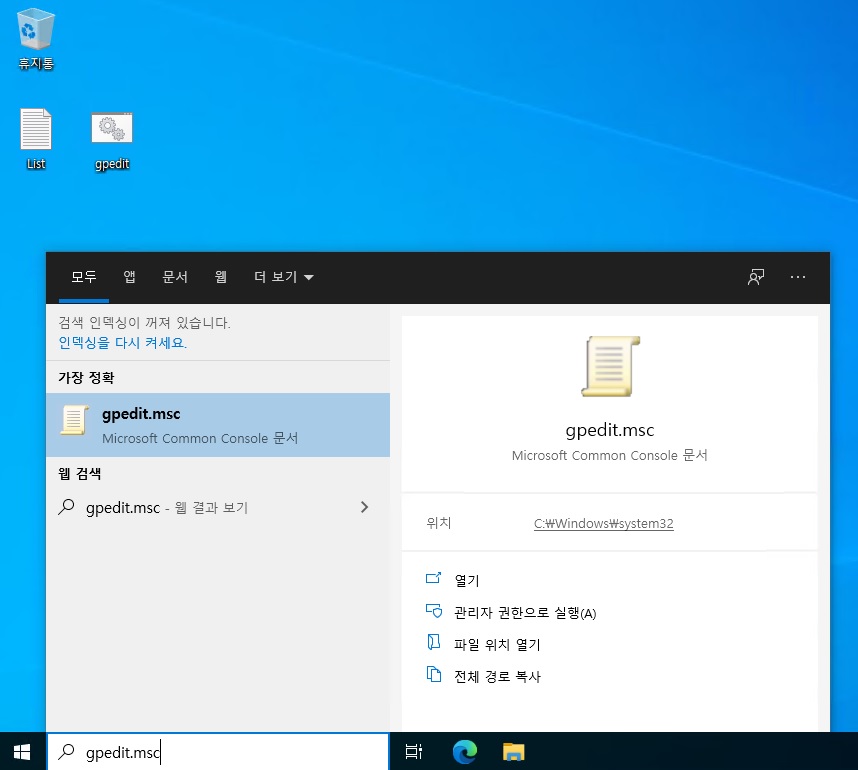This screenshot has width=858, height=770.
Task: Select the List text file on desktop
Action: pos(36,139)
